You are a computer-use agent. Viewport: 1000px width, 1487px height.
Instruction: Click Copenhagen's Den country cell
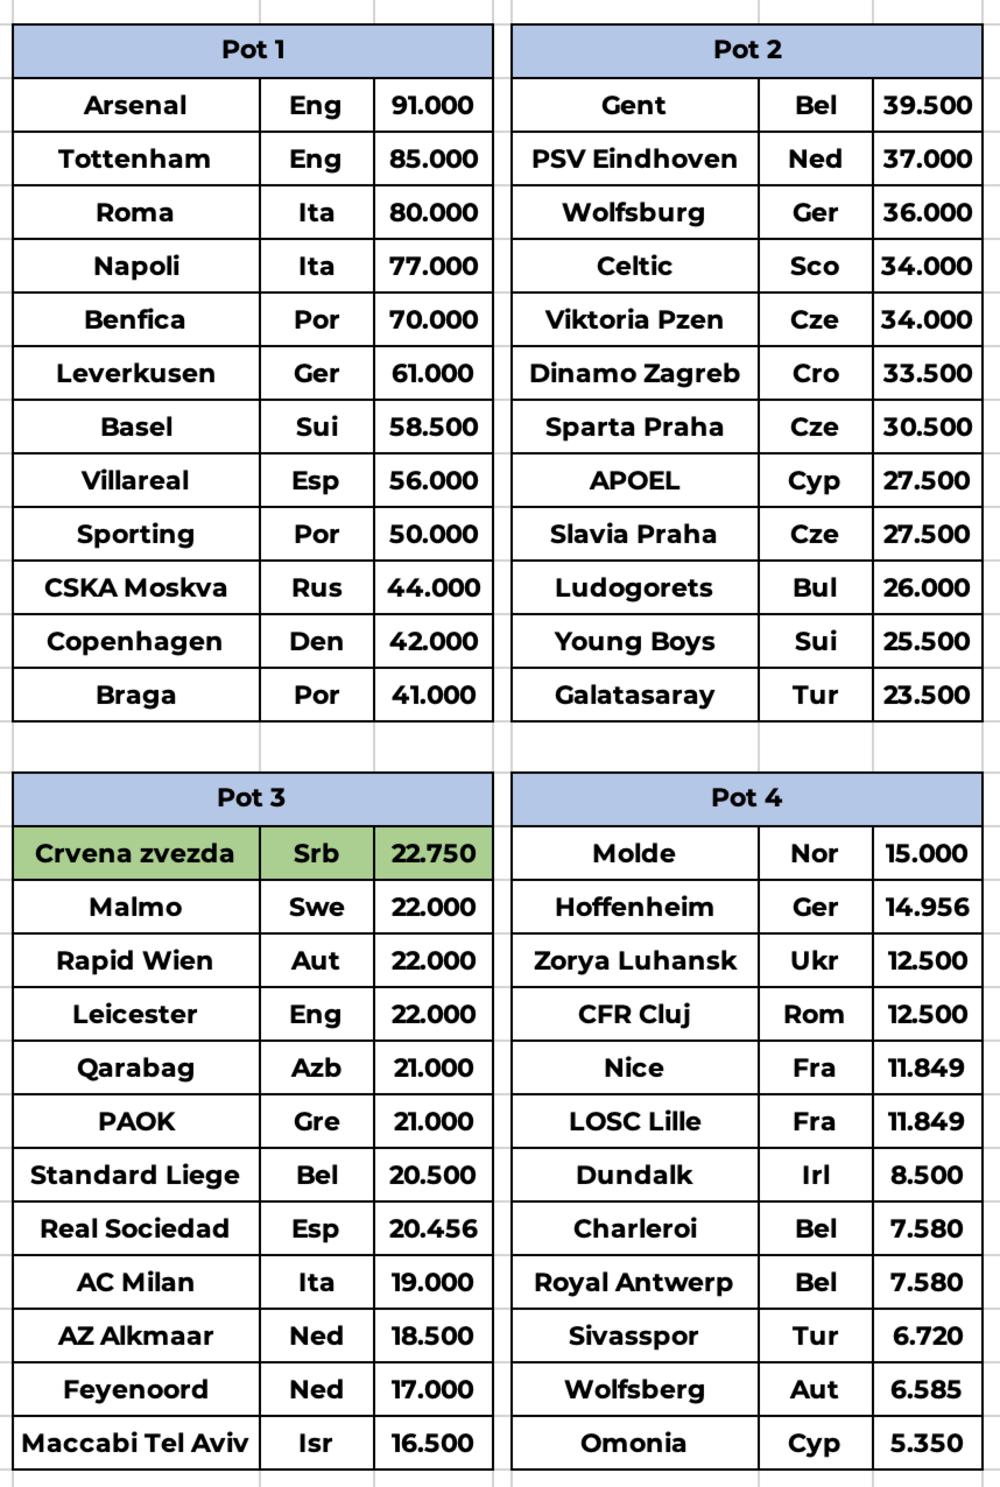(x=316, y=642)
